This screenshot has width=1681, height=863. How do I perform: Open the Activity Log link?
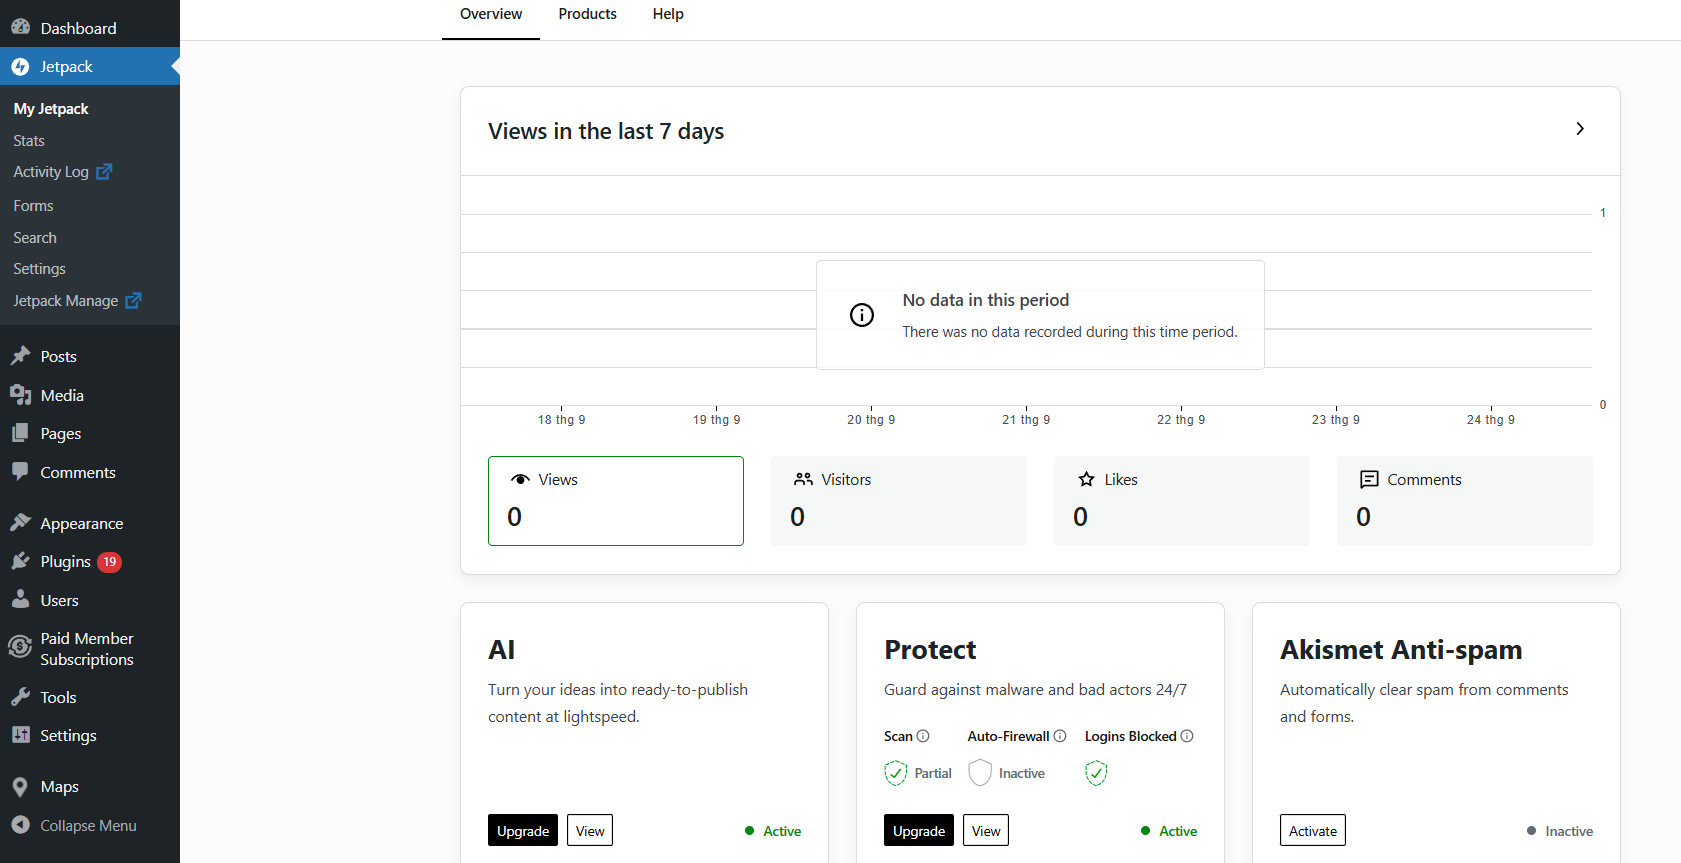pyautogui.click(x=51, y=172)
